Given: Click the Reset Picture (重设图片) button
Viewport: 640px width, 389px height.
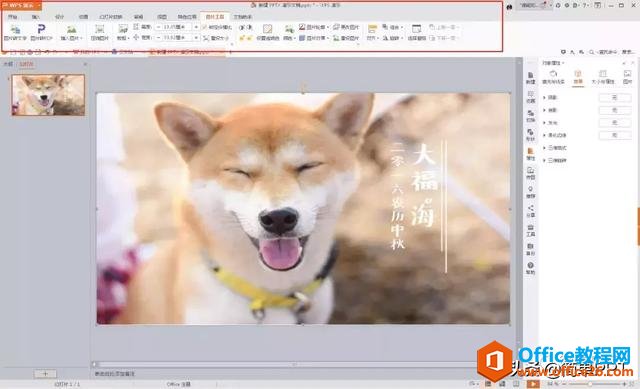Looking at the screenshot, I should pos(346,38).
